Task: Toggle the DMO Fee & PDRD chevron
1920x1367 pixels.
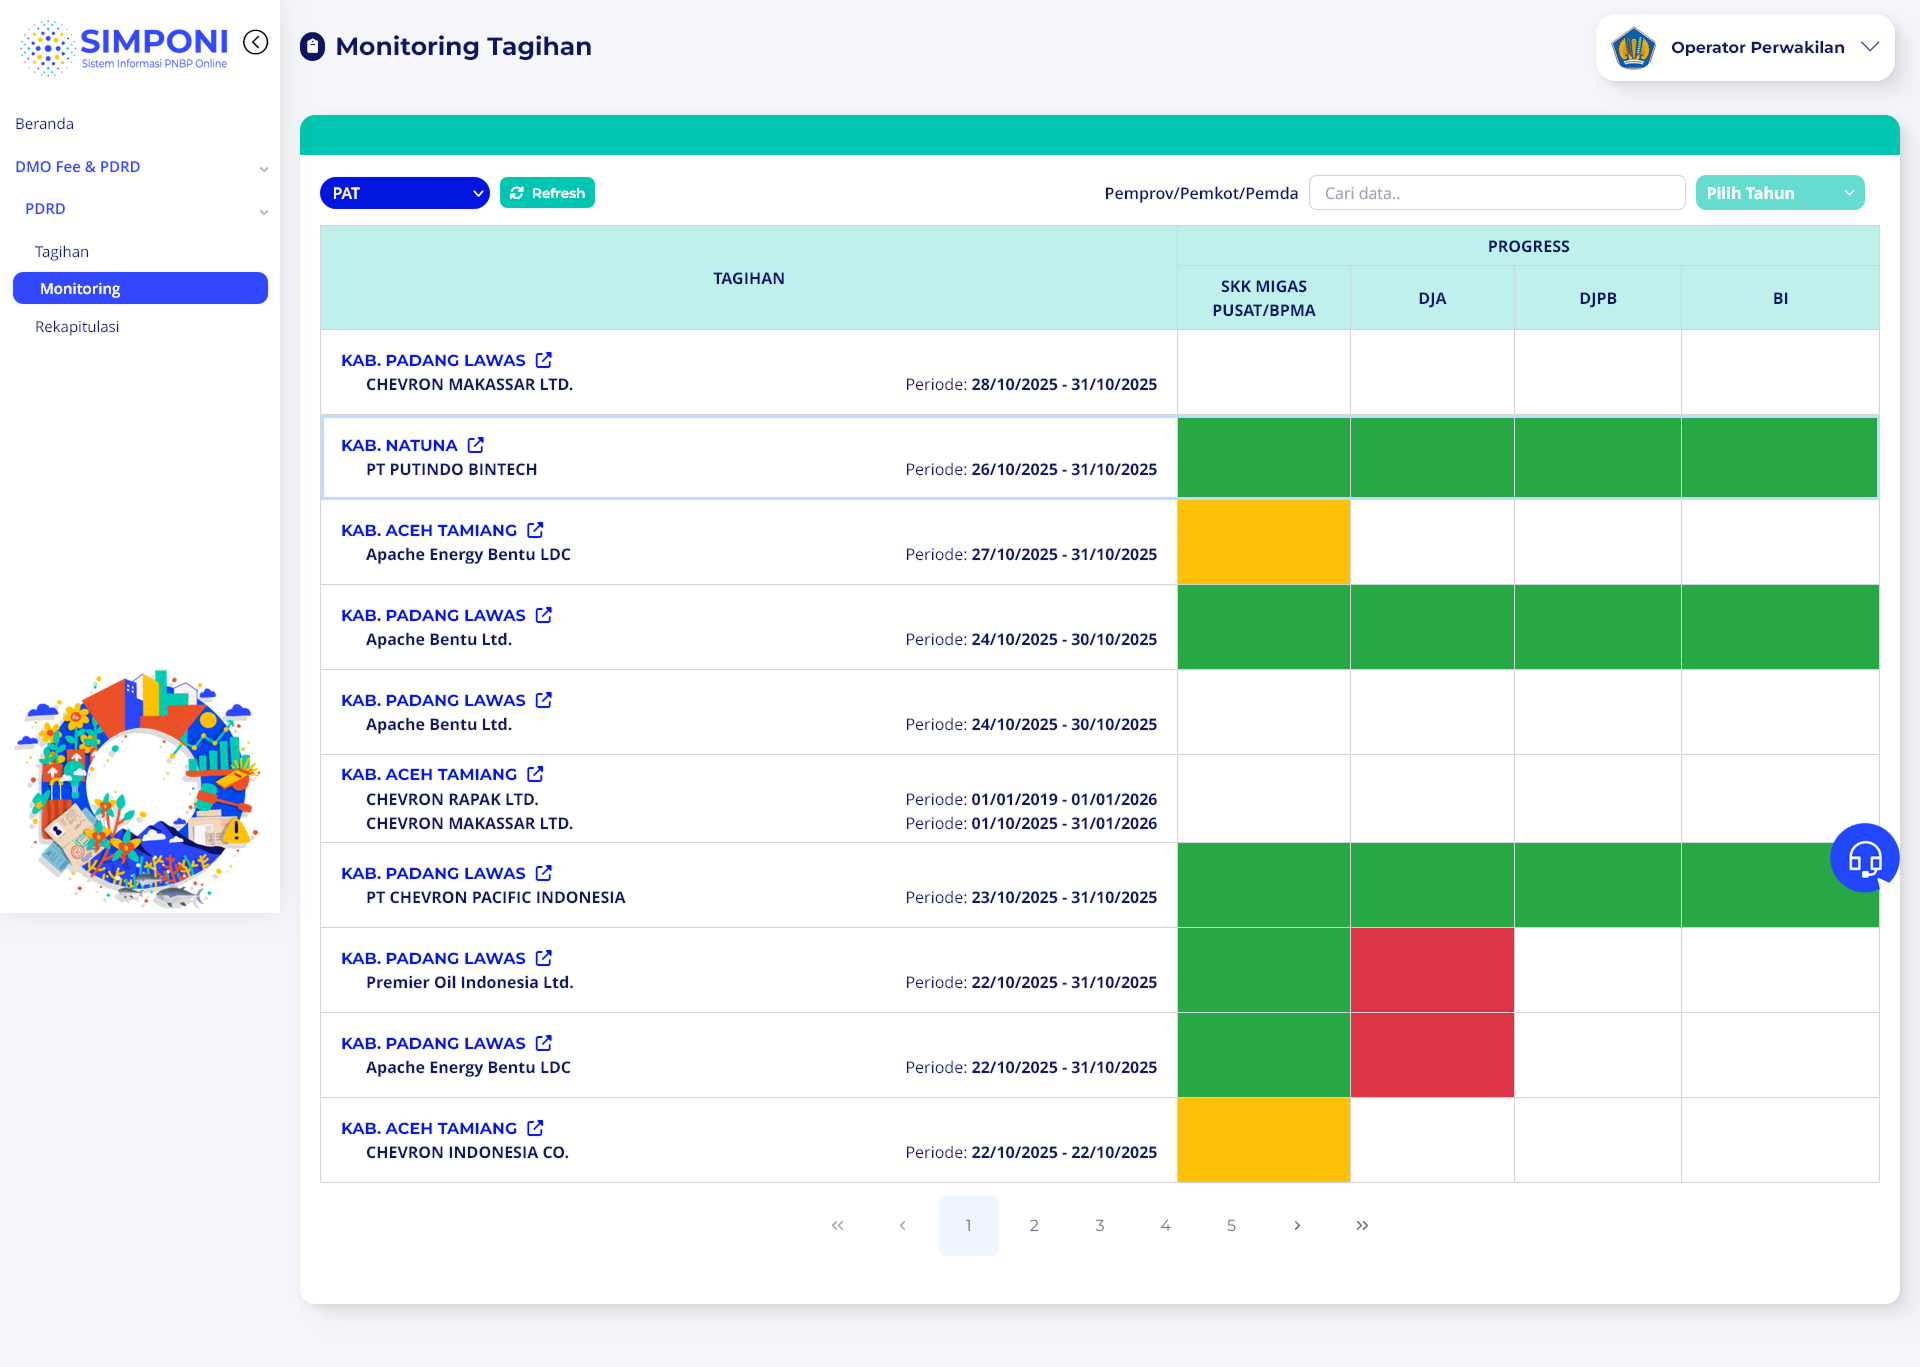Action: pos(264,169)
